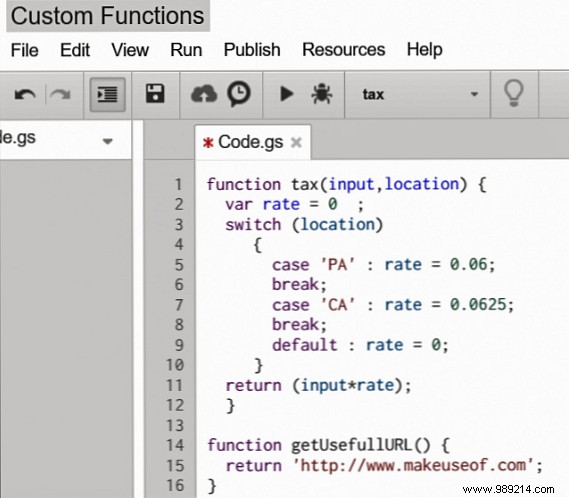The image size is (569, 498).
Task: Click line number 14 in gutter
Action: click(175, 445)
